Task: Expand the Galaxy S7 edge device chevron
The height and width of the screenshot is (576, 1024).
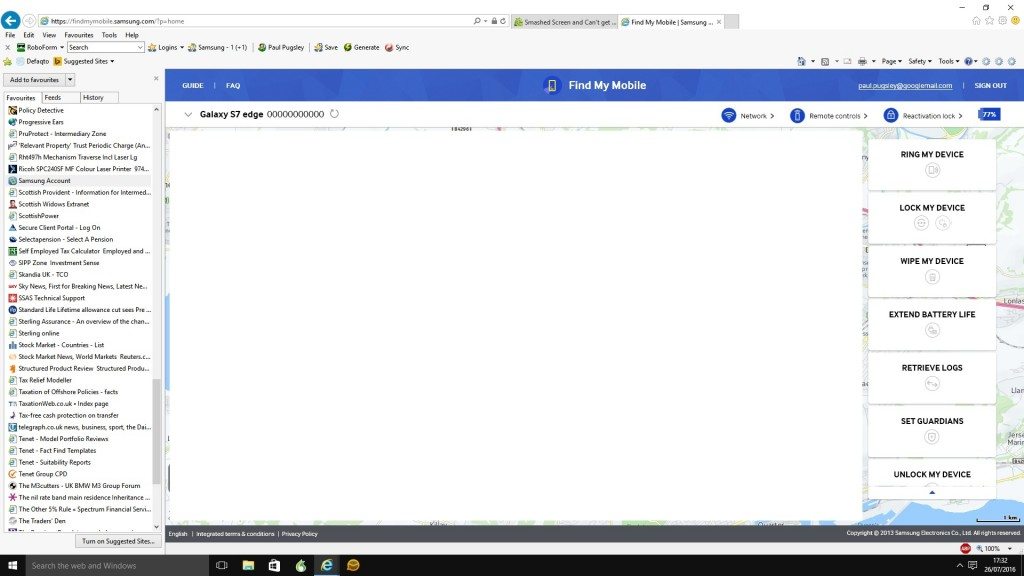Action: (188, 114)
